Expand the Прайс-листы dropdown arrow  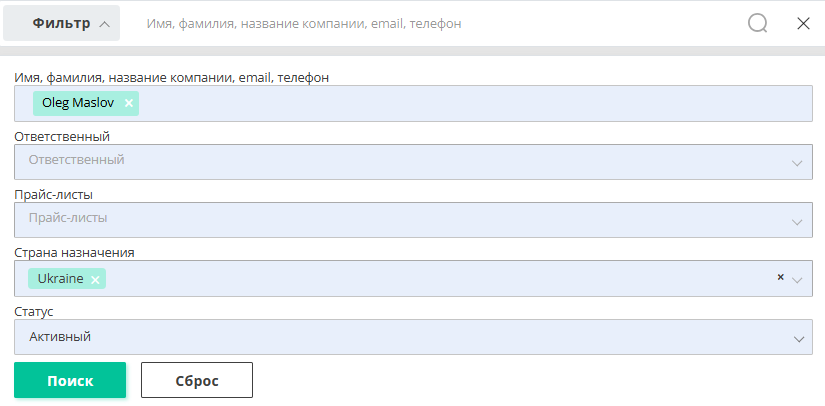[797, 222]
